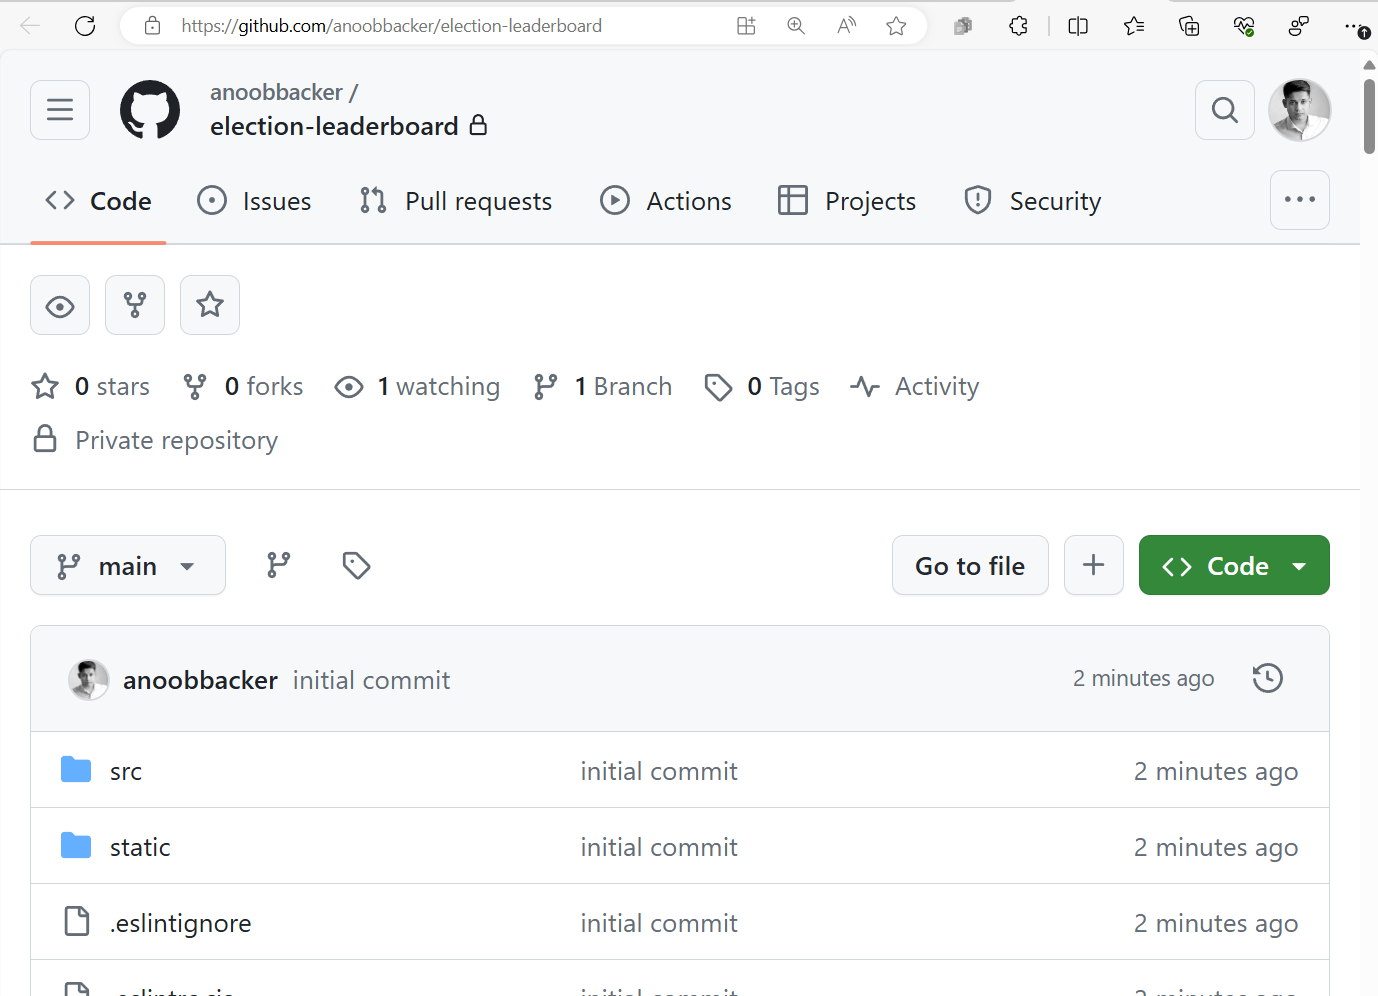Add this page to favorites star

896,26
